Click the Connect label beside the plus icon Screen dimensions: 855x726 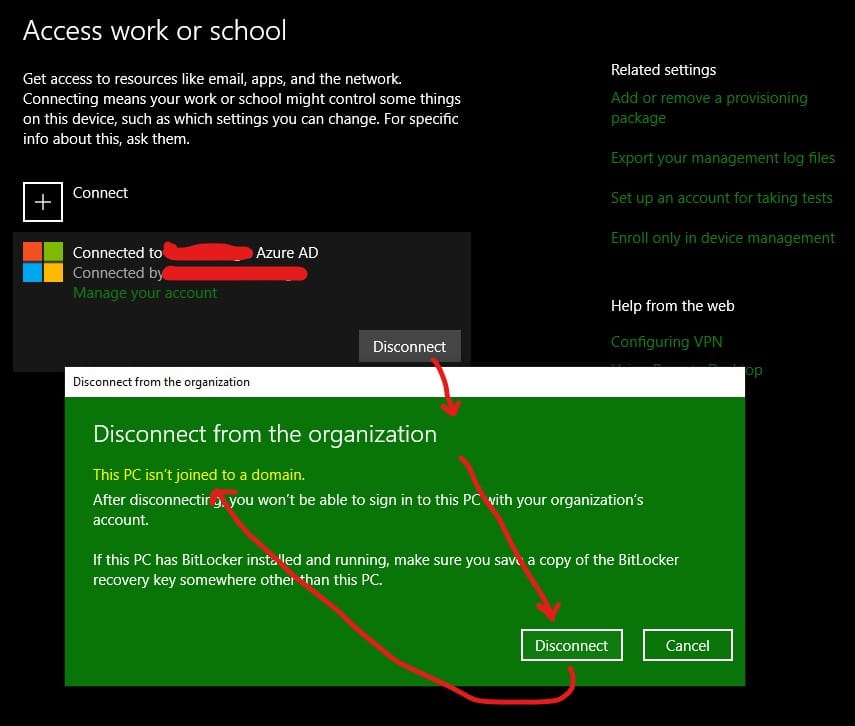pos(100,193)
